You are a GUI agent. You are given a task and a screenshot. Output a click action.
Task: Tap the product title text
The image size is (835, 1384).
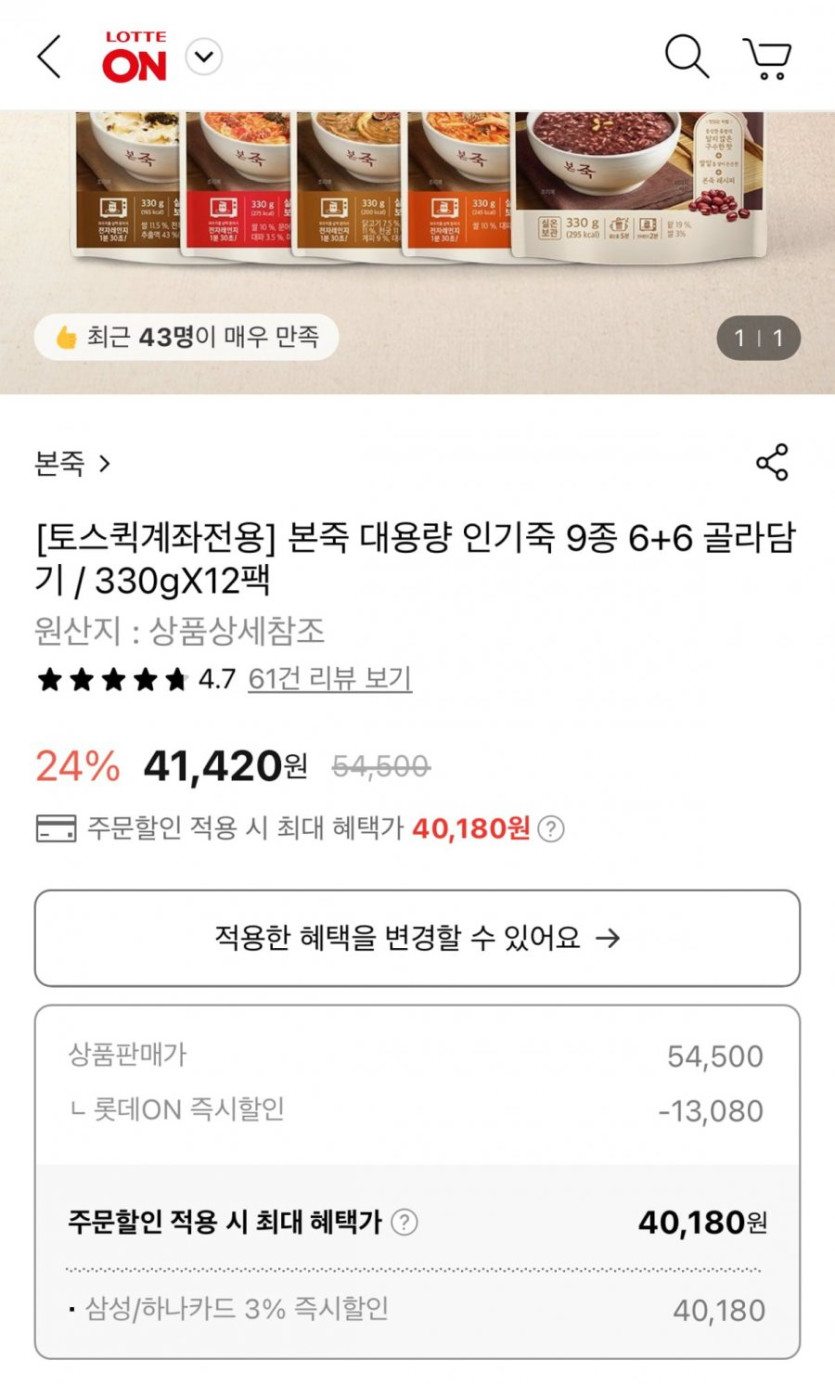tap(415, 559)
